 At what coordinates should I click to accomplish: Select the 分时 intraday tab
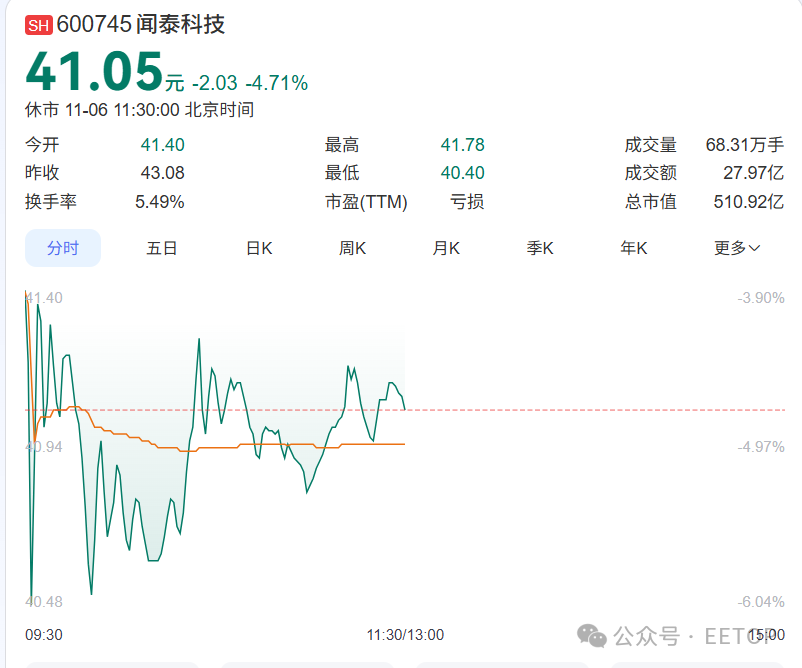63,248
